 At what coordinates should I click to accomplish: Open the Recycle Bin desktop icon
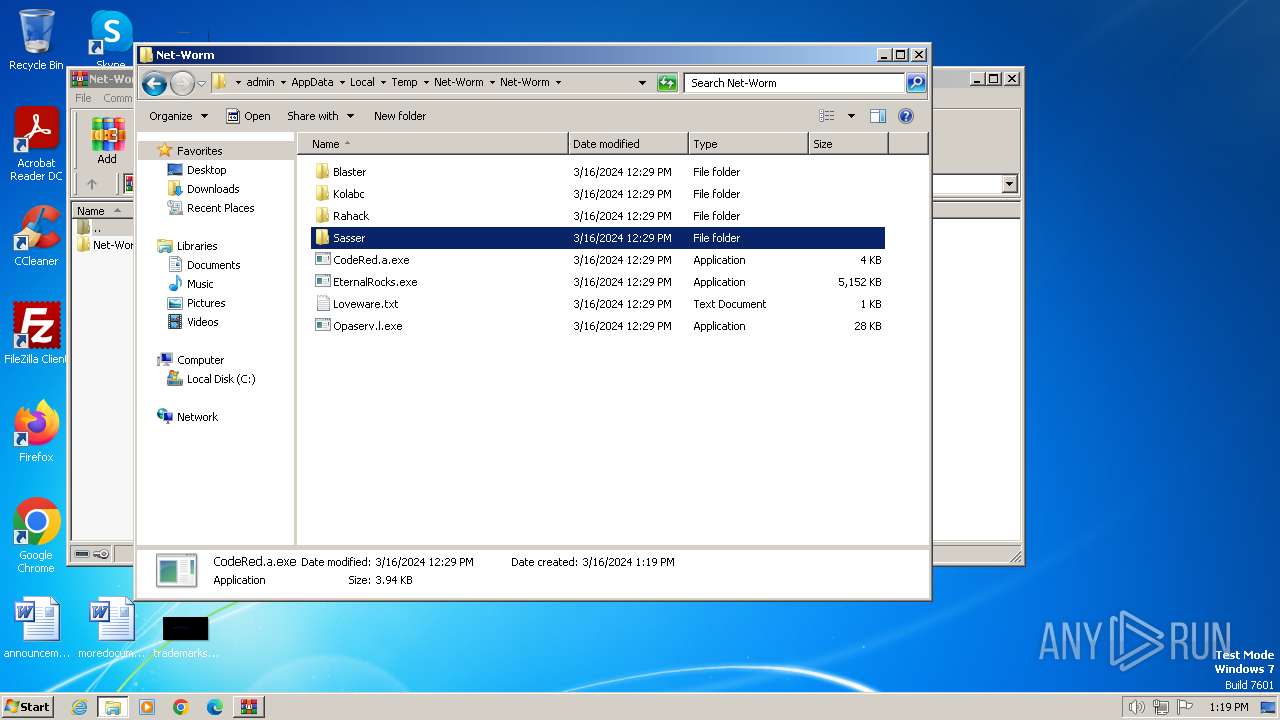[x=36, y=40]
